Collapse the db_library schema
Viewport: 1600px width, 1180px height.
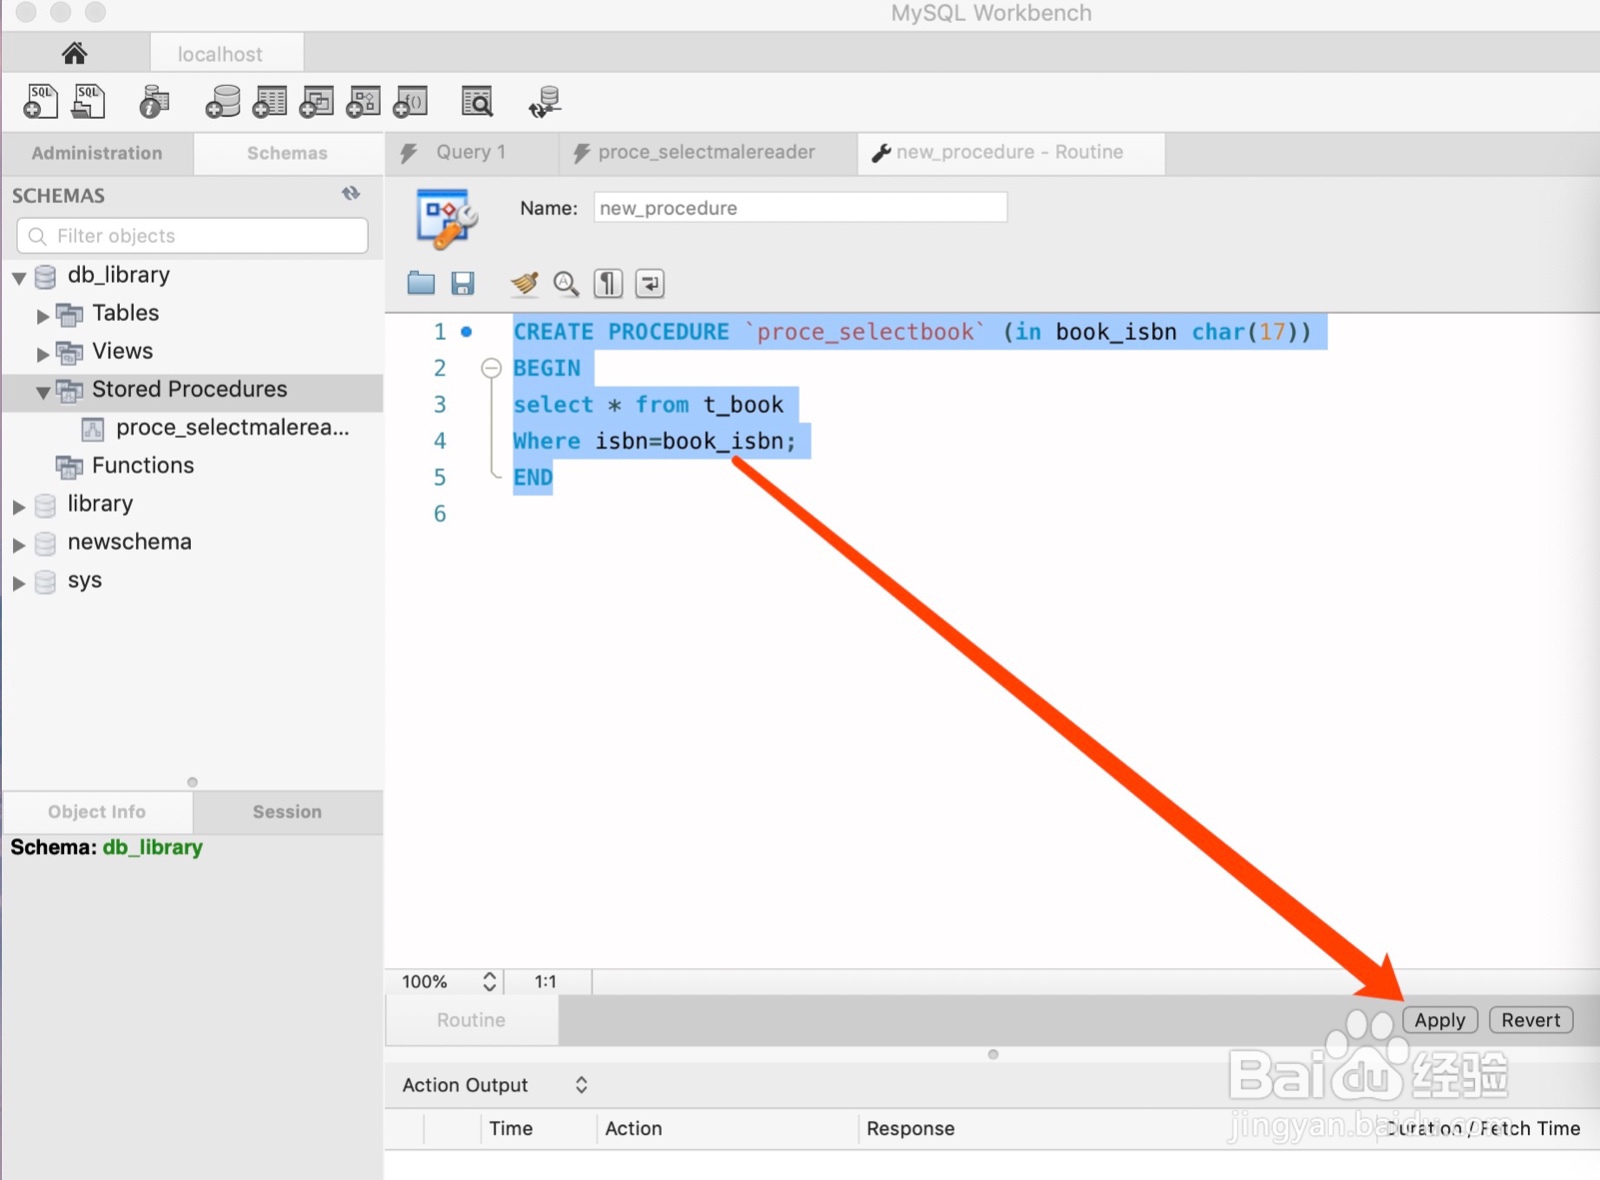point(19,277)
